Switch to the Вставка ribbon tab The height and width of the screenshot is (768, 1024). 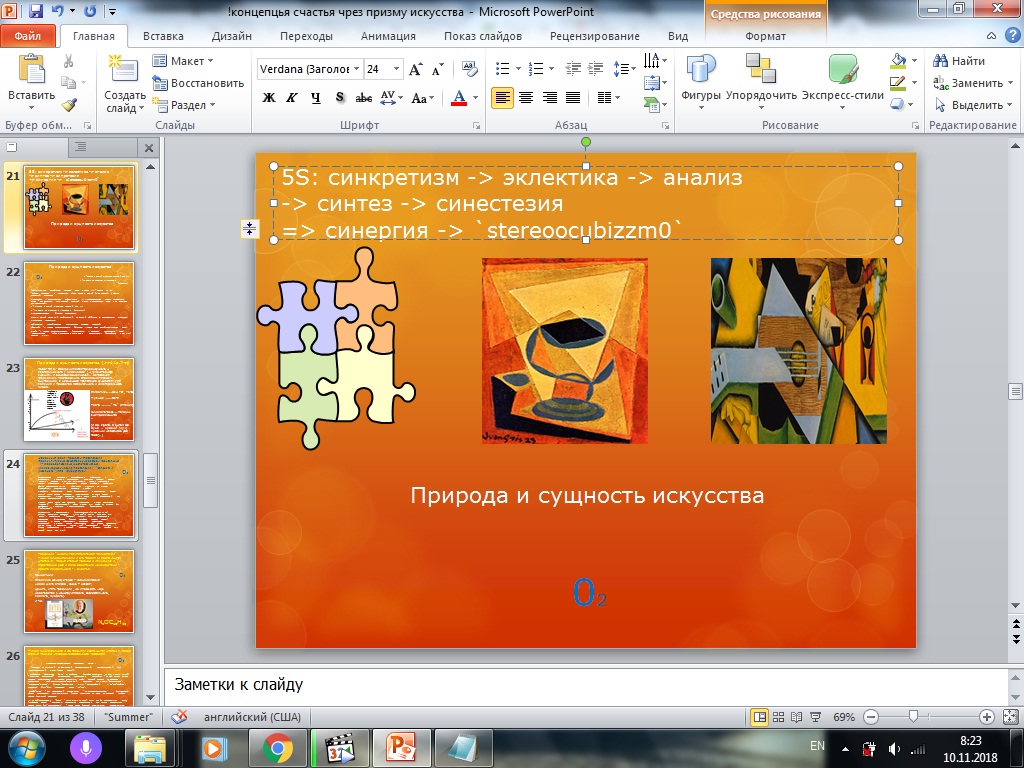(163, 36)
